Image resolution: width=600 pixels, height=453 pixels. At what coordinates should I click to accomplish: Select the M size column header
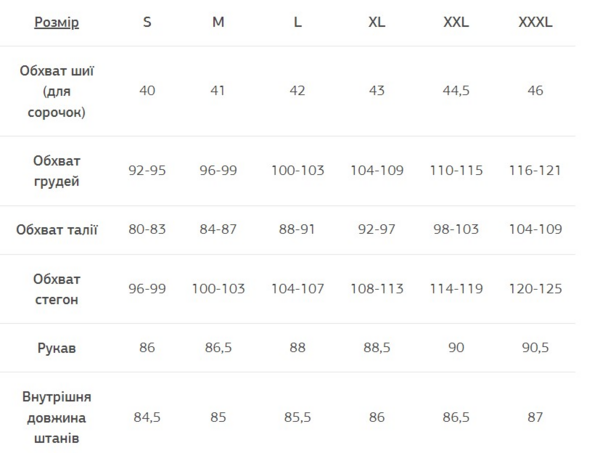218,22
